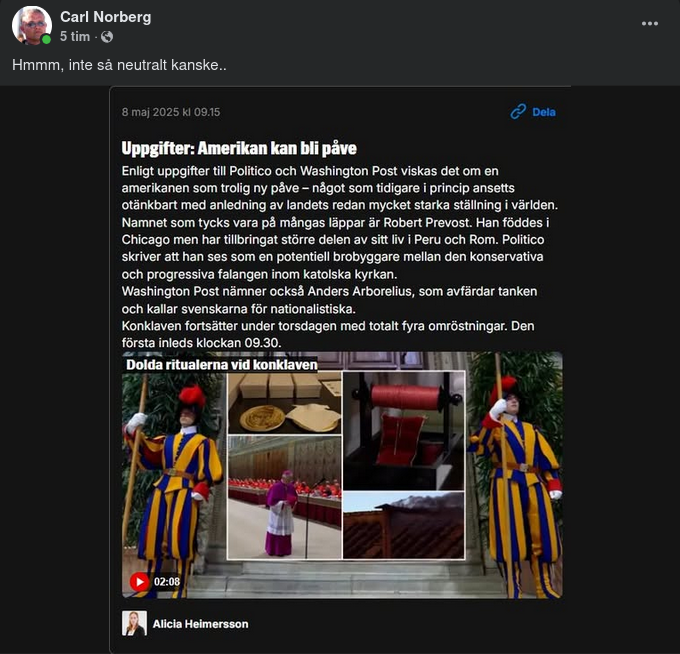Screen dimensions: 680x654
Task: Play the video via red play button
Action: click(x=139, y=581)
